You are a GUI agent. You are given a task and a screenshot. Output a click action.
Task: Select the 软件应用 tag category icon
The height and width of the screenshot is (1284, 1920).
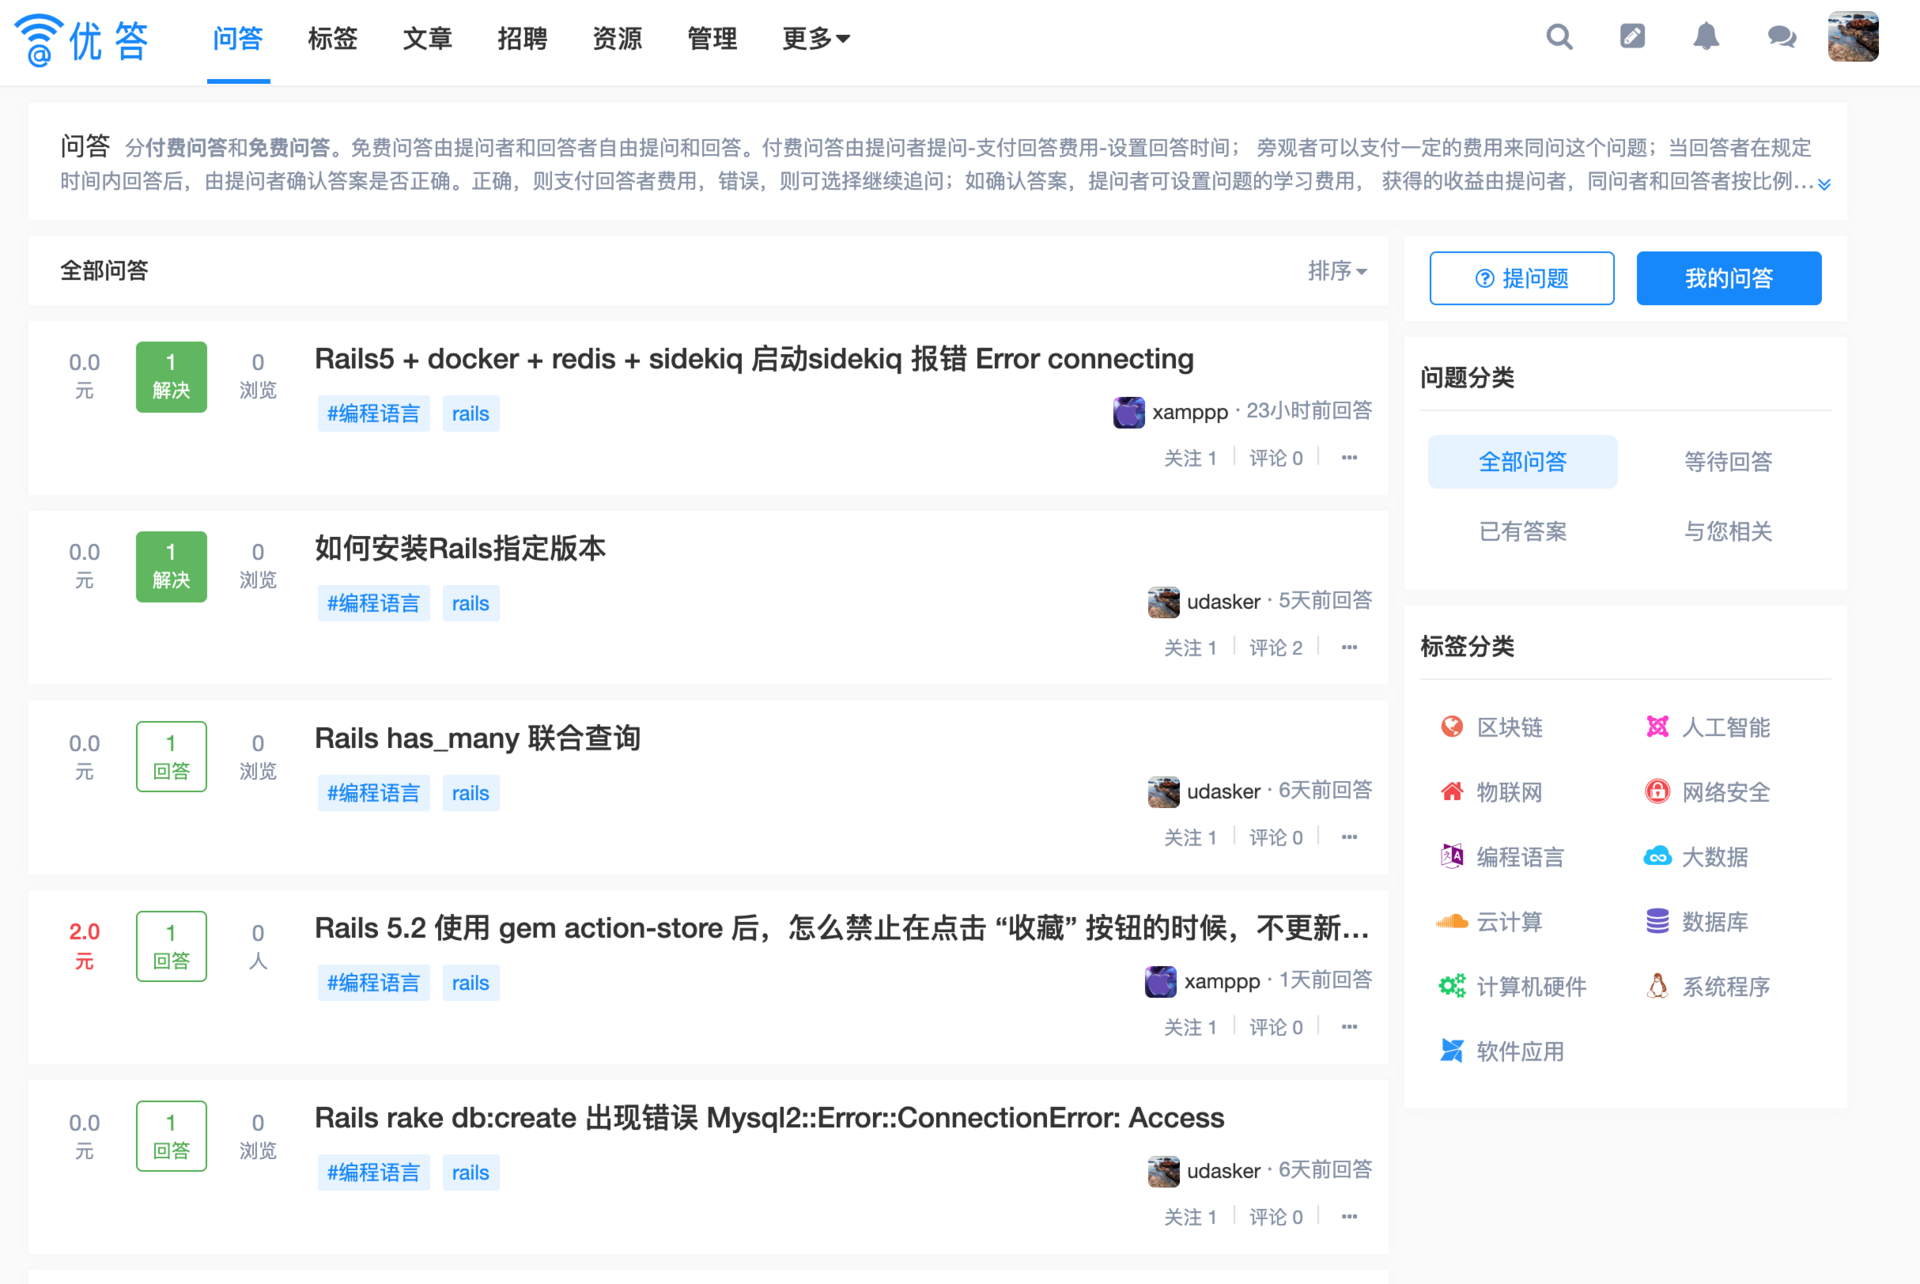pyautogui.click(x=1452, y=1051)
